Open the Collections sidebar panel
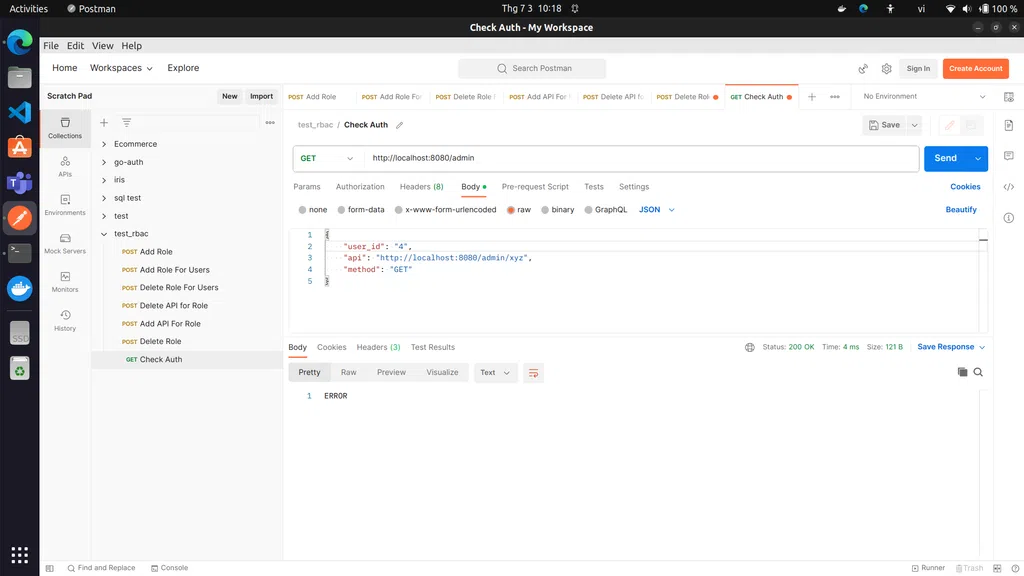The image size is (1024, 576). coord(65,127)
